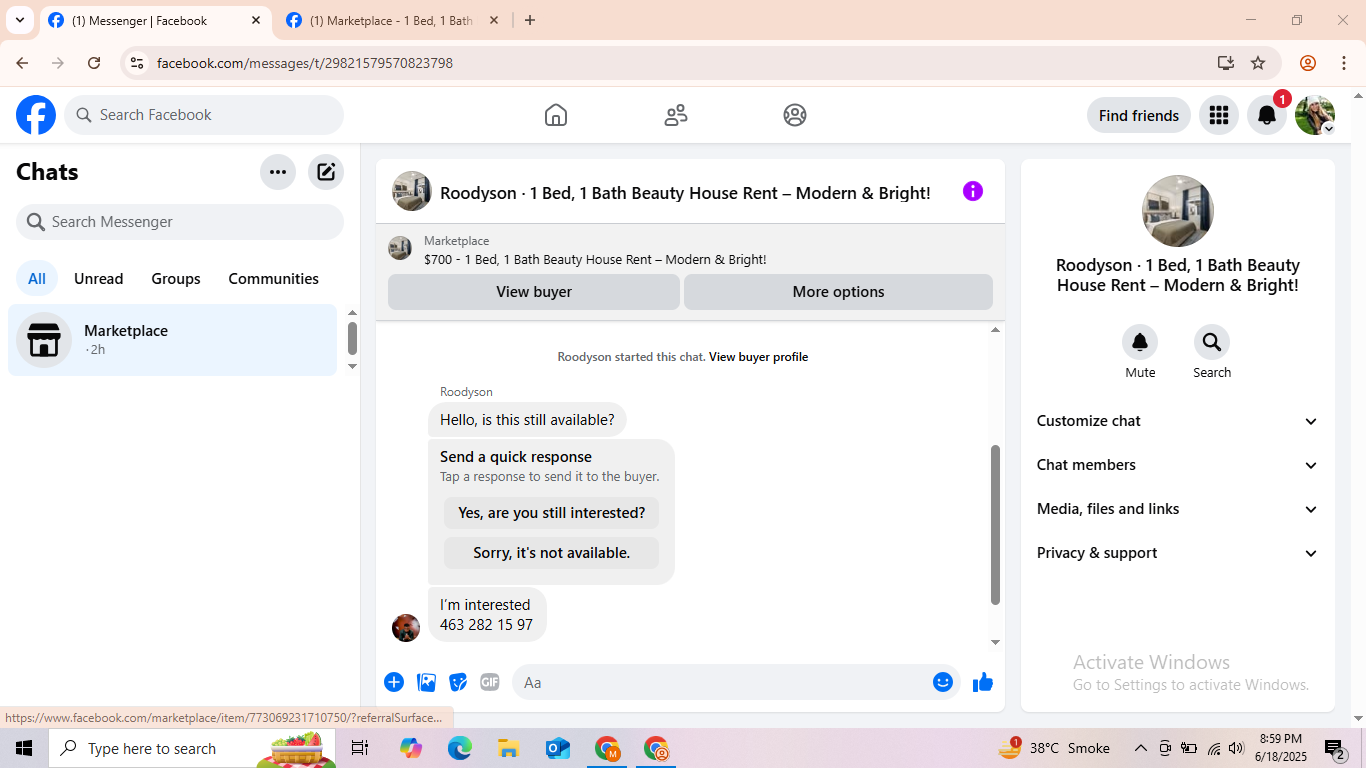Click the Search Facebook field
The height and width of the screenshot is (768, 1366).
pyautogui.click(x=204, y=115)
